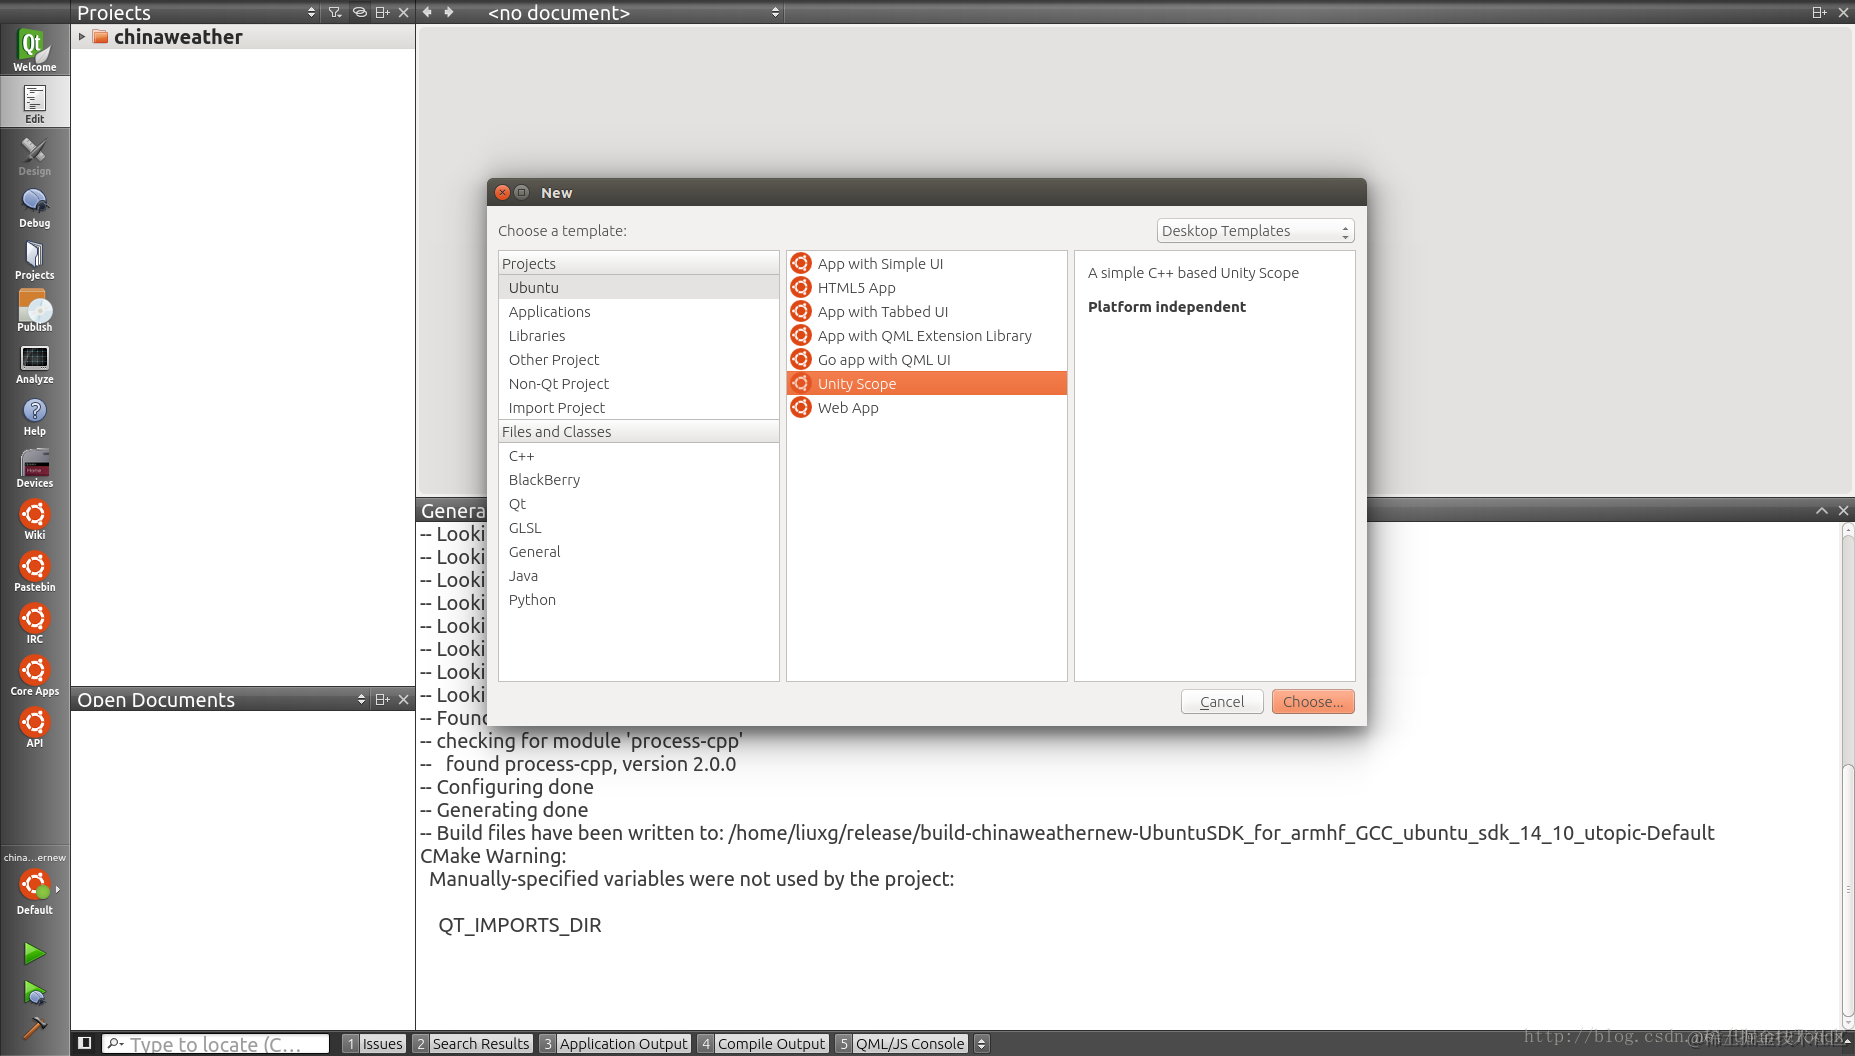Select the Python category
This screenshot has height=1056, width=1855.
pyautogui.click(x=638, y=599)
